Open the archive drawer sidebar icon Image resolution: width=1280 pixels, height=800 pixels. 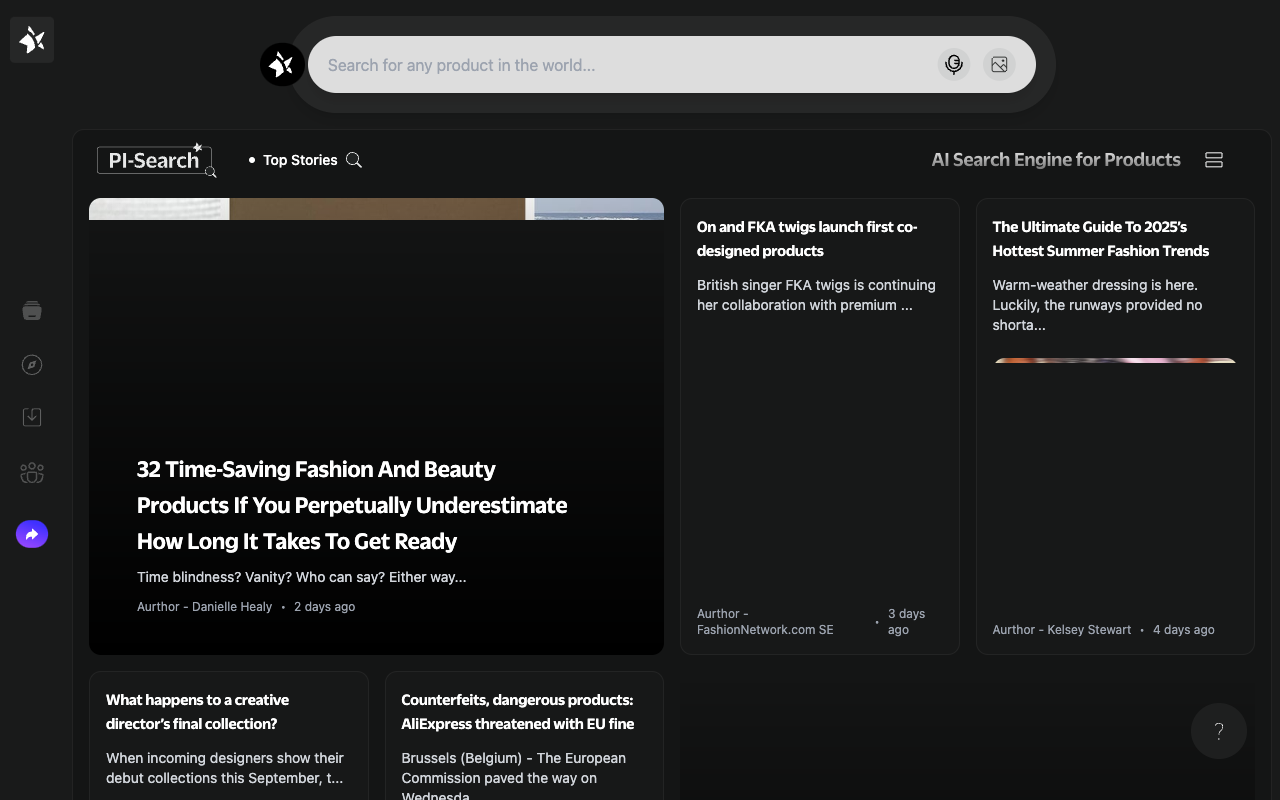click(32, 311)
